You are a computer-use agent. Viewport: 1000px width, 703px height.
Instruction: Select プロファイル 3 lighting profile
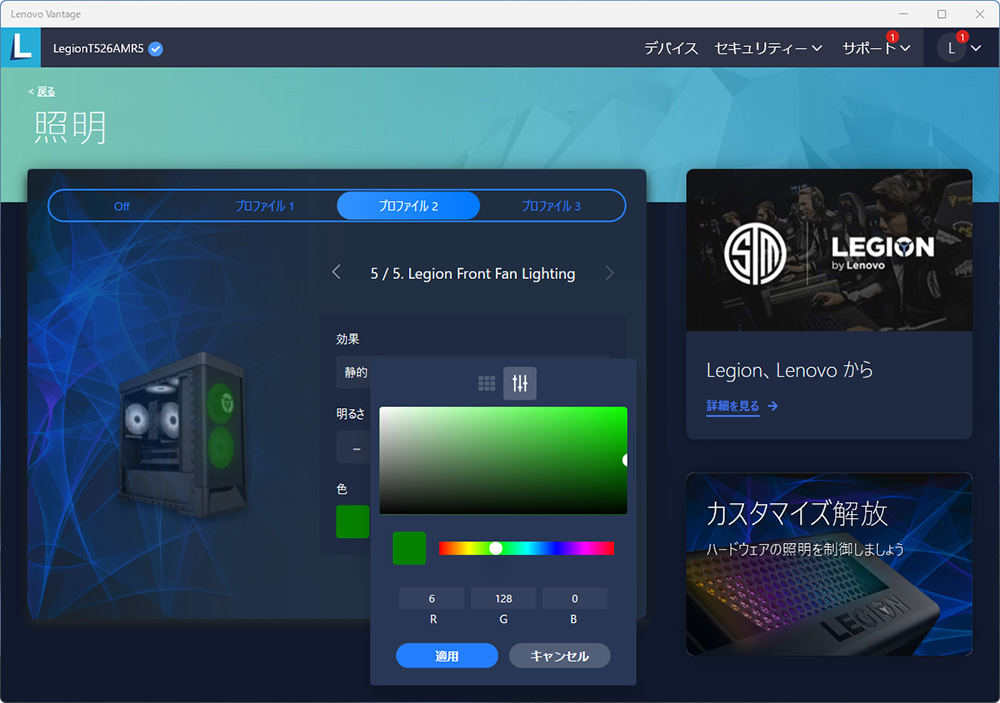551,206
